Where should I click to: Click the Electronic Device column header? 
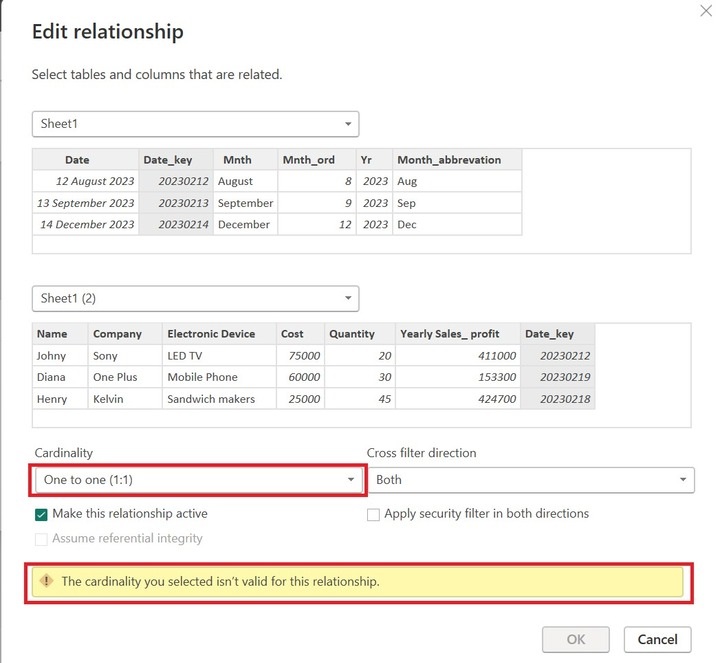[211, 334]
